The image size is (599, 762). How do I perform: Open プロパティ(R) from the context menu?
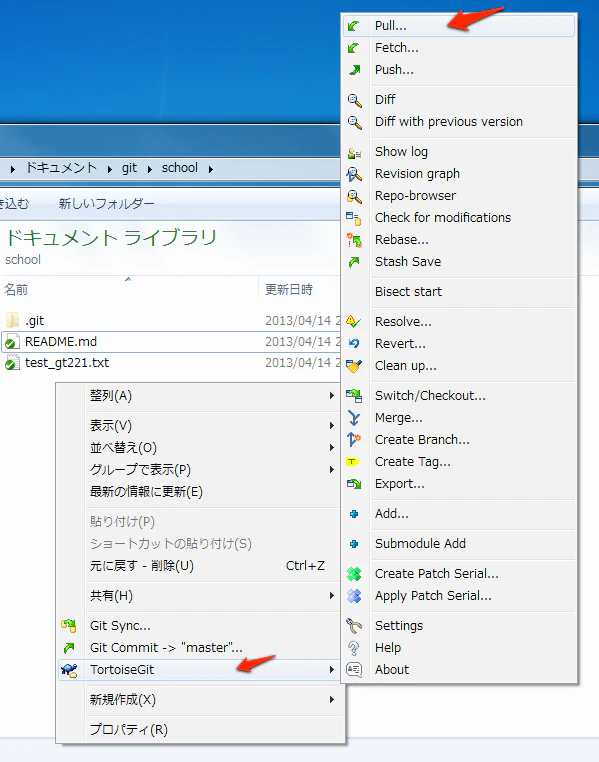tap(199, 729)
